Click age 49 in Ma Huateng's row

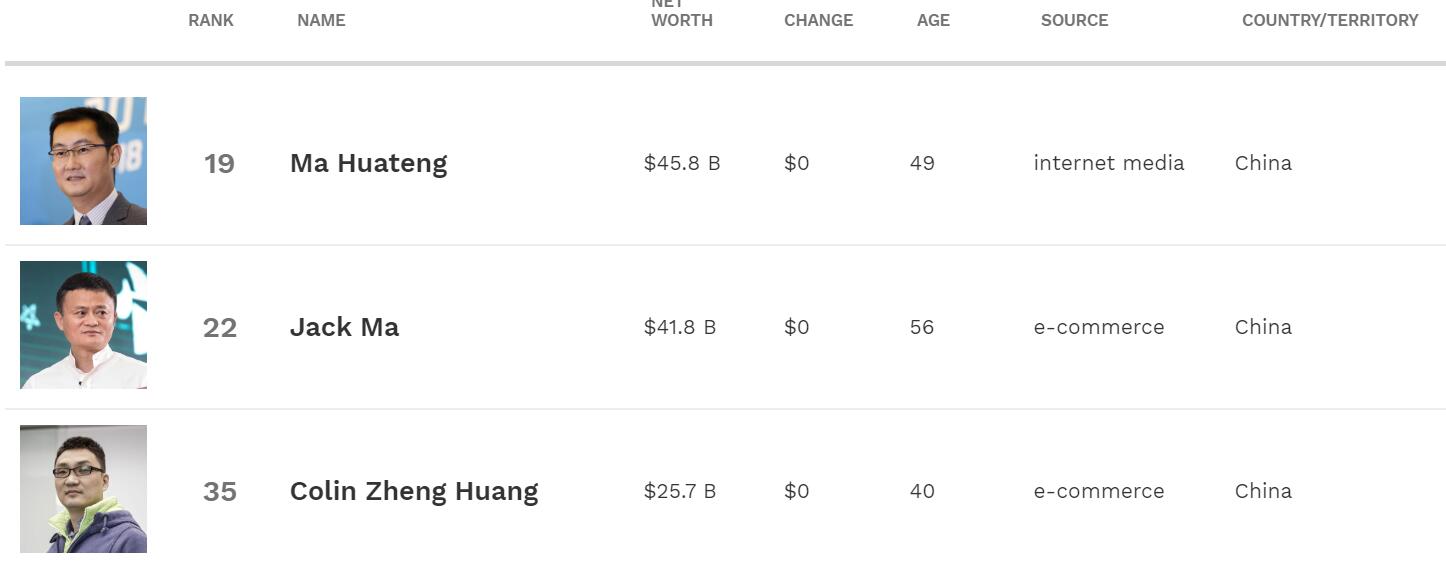[922, 163]
